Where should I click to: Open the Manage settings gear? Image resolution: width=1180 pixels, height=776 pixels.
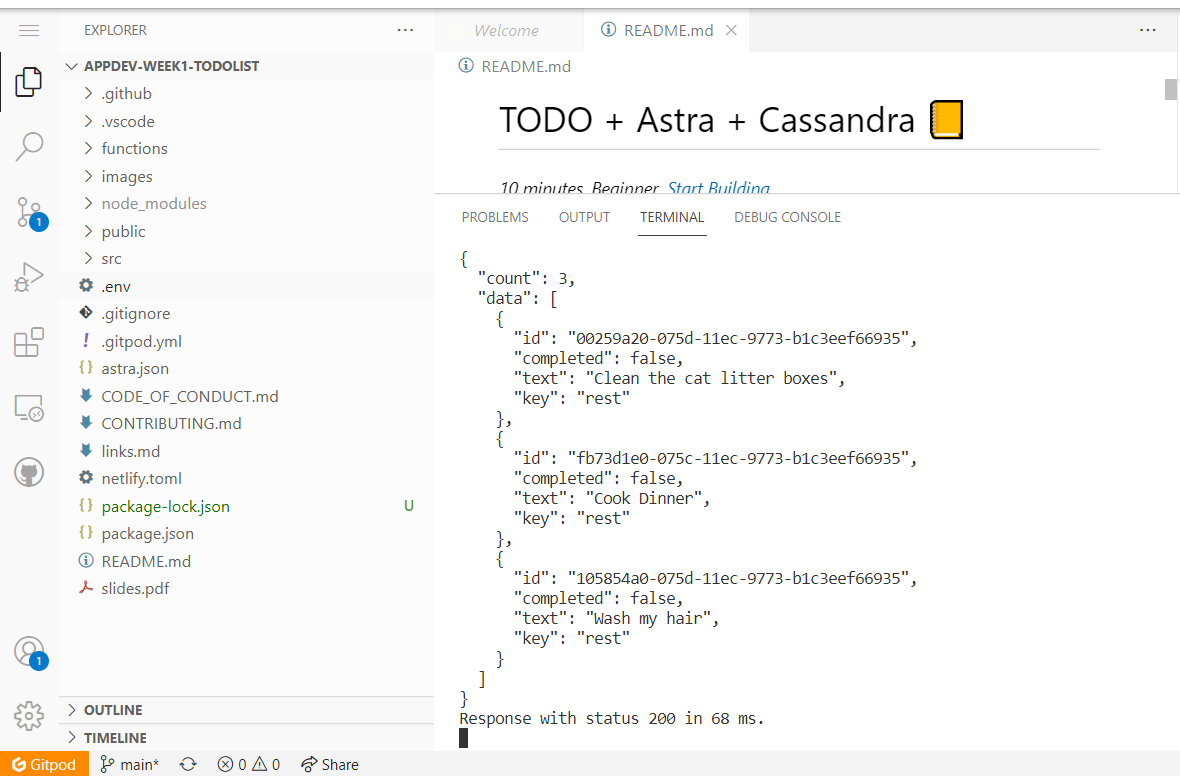coord(29,716)
